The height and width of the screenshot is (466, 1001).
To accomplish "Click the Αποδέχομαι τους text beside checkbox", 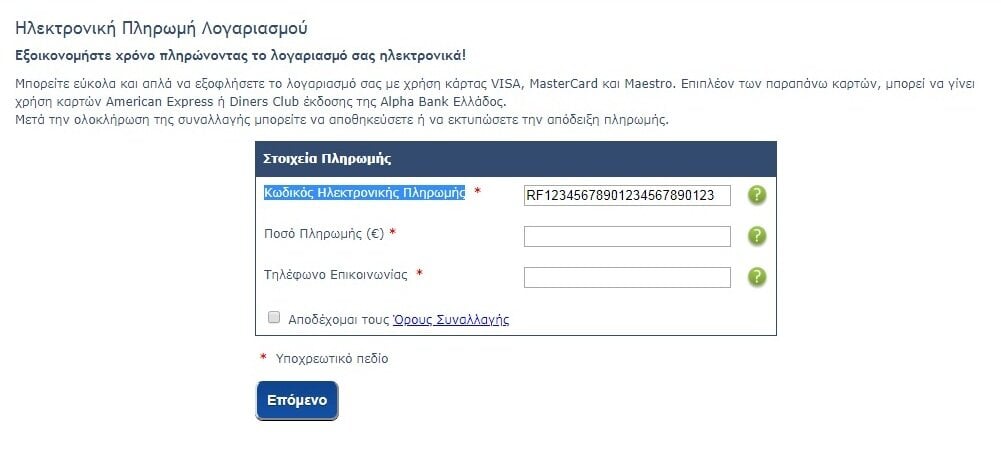I will point(338,320).
